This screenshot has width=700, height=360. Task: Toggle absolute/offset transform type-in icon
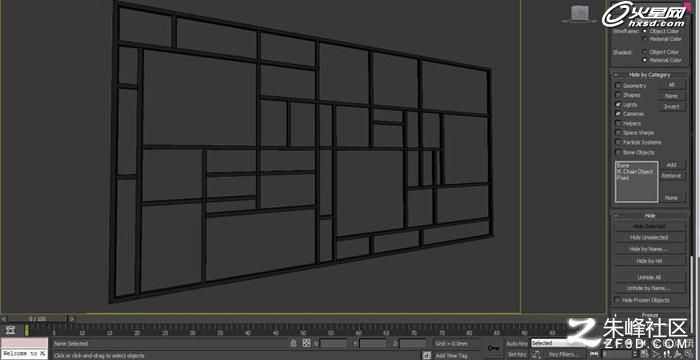click(x=306, y=343)
